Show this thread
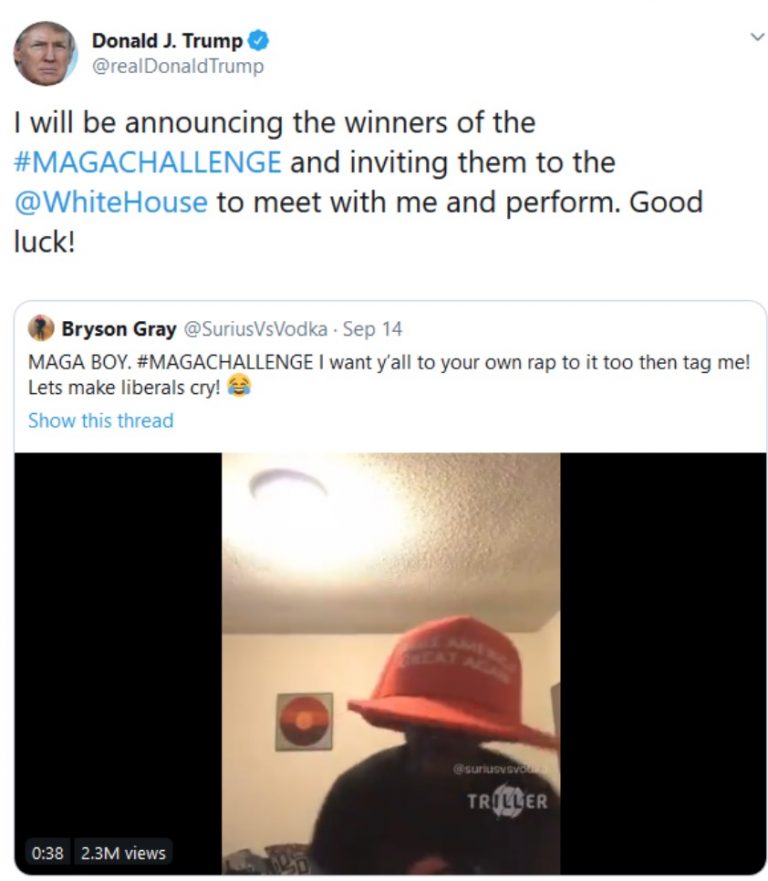Image resolution: width=768 pixels, height=881 pixels. pyautogui.click(x=101, y=420)
